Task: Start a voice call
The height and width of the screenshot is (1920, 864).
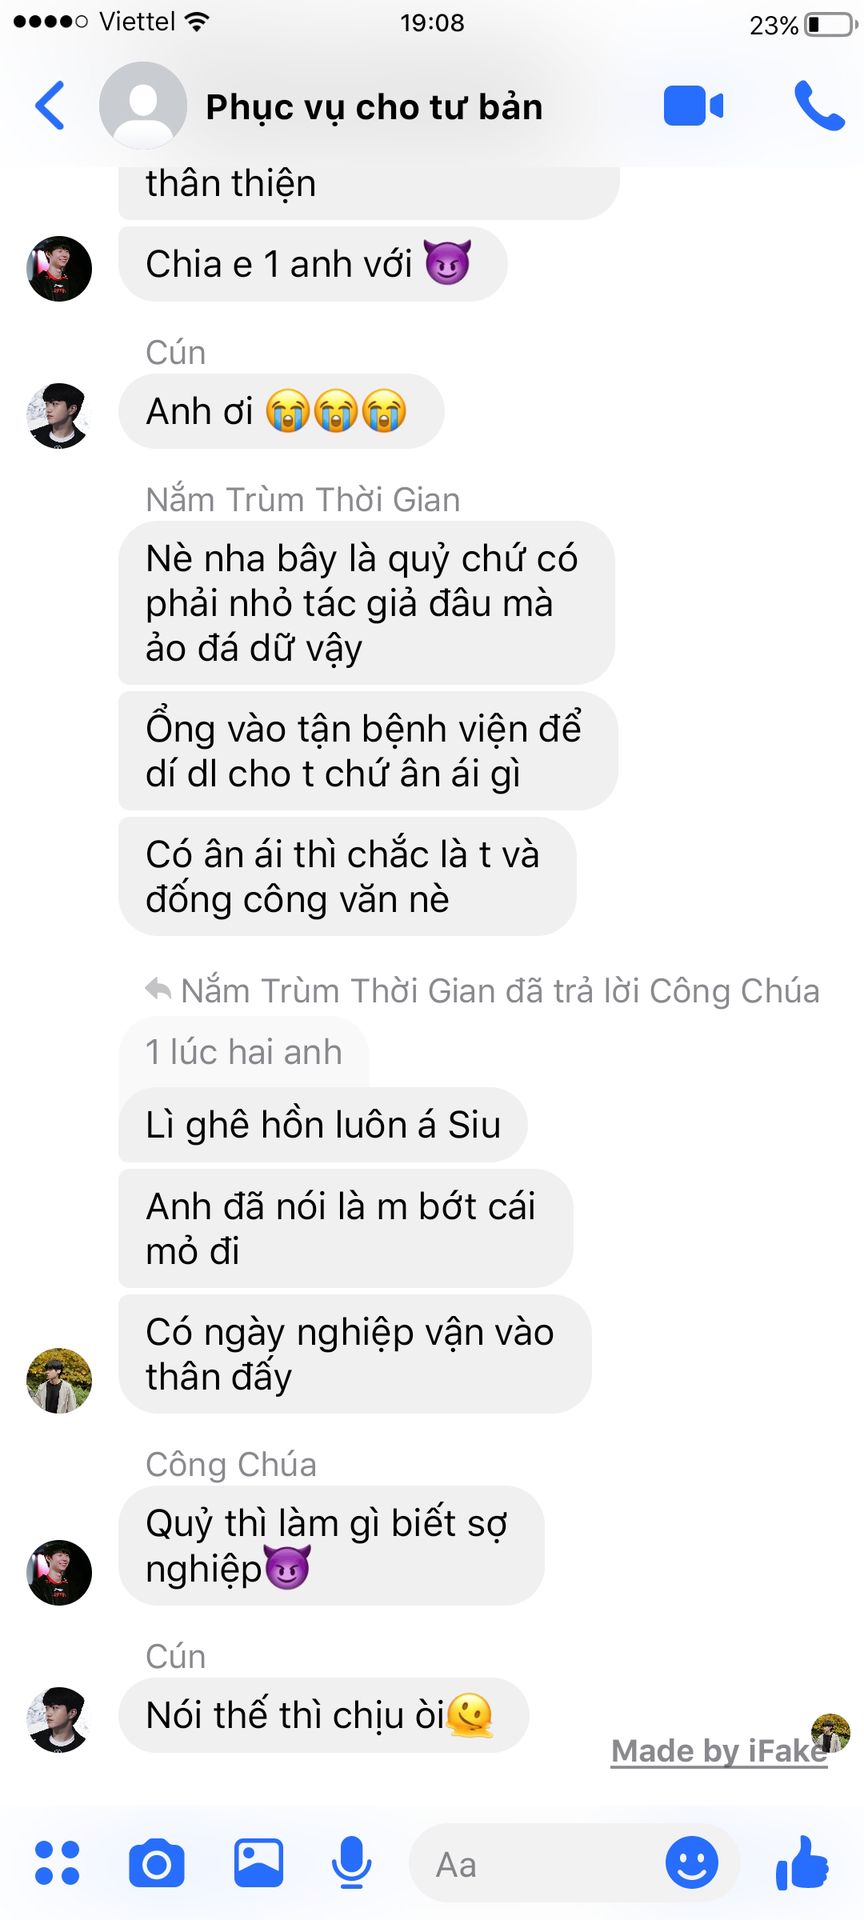Action: tap(819, 106)
